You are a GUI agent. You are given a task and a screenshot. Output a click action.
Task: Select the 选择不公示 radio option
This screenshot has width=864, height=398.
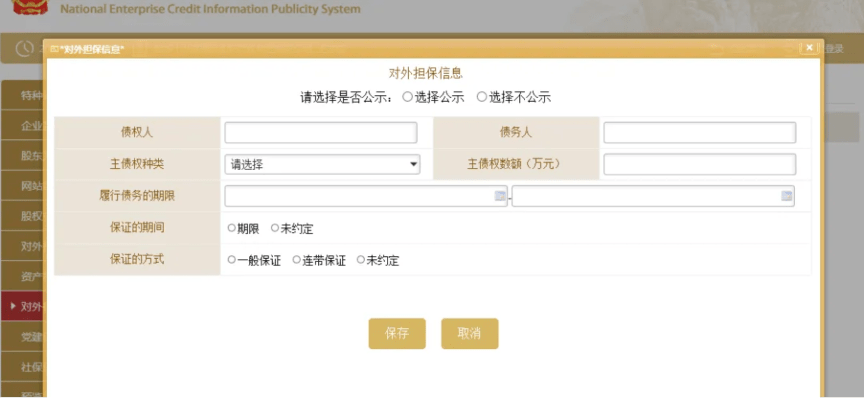pyautogui.click(x=482, y=97)
